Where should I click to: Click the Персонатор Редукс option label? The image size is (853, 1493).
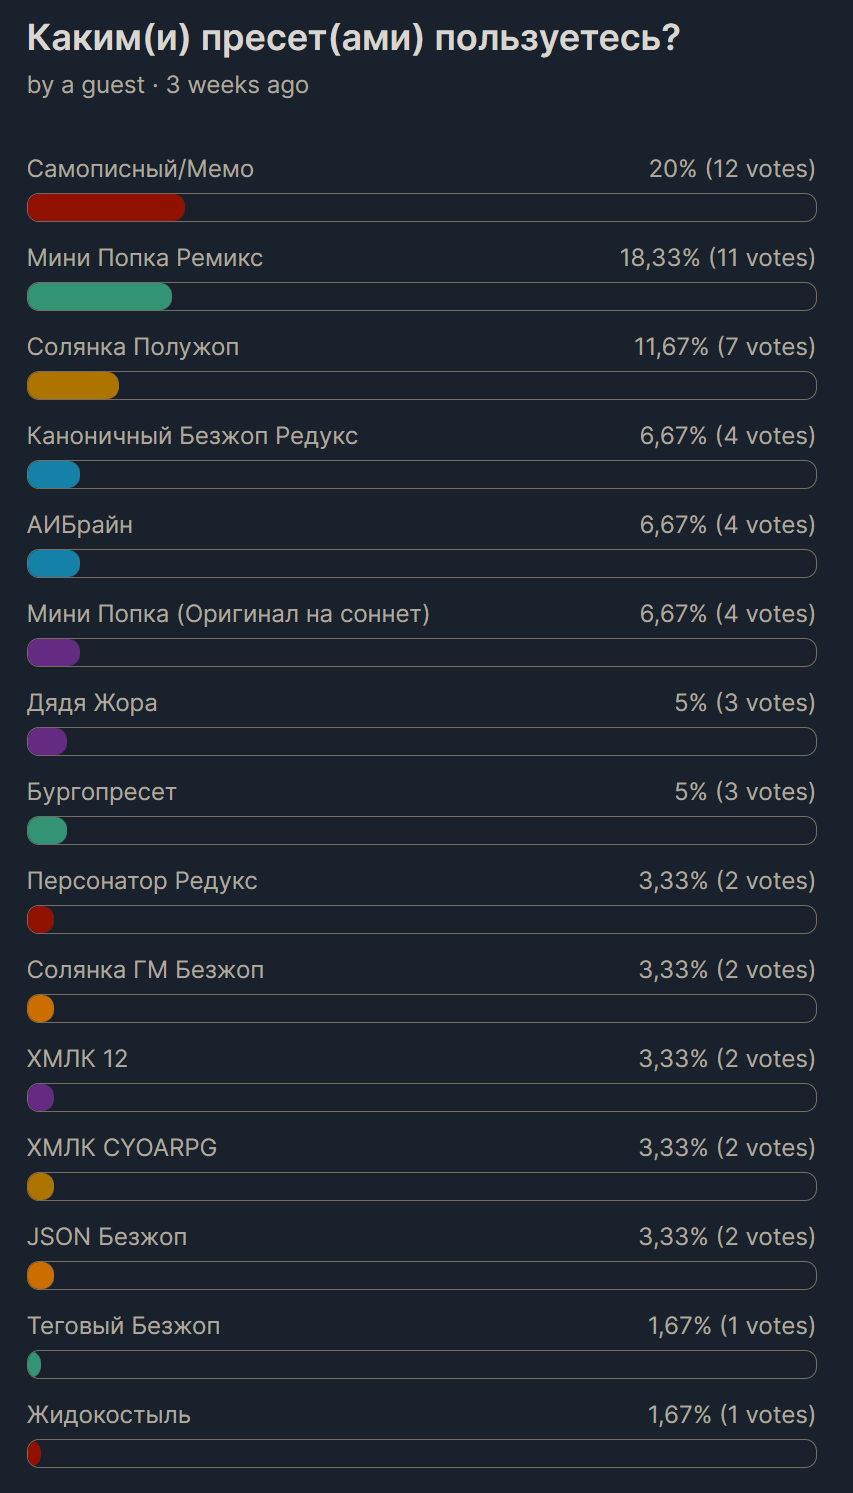coord(142,881)
